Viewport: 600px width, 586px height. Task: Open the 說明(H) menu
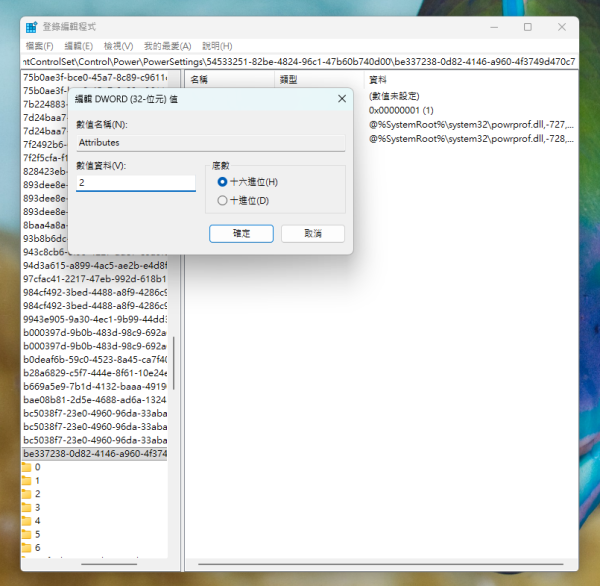coord(217,46)
